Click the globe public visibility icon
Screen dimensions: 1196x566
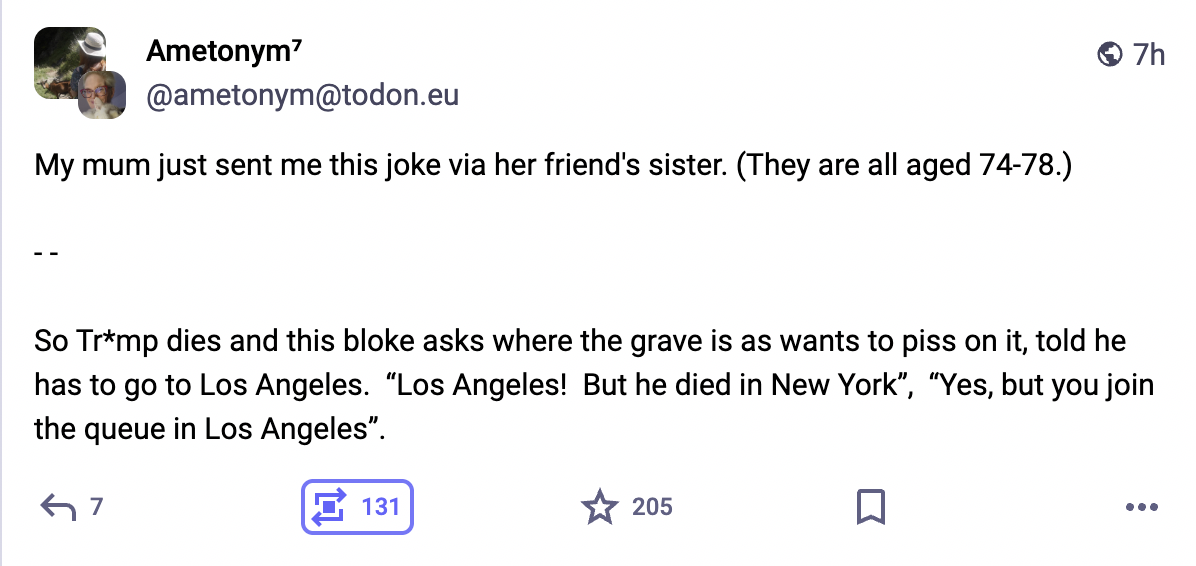[1109, 54]
